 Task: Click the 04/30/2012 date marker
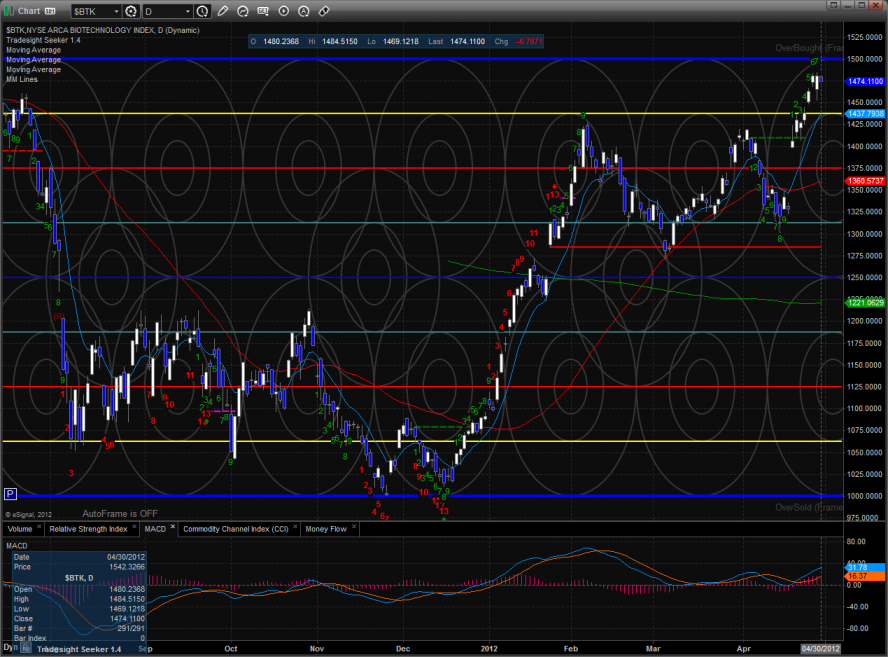tap(819, 649)
